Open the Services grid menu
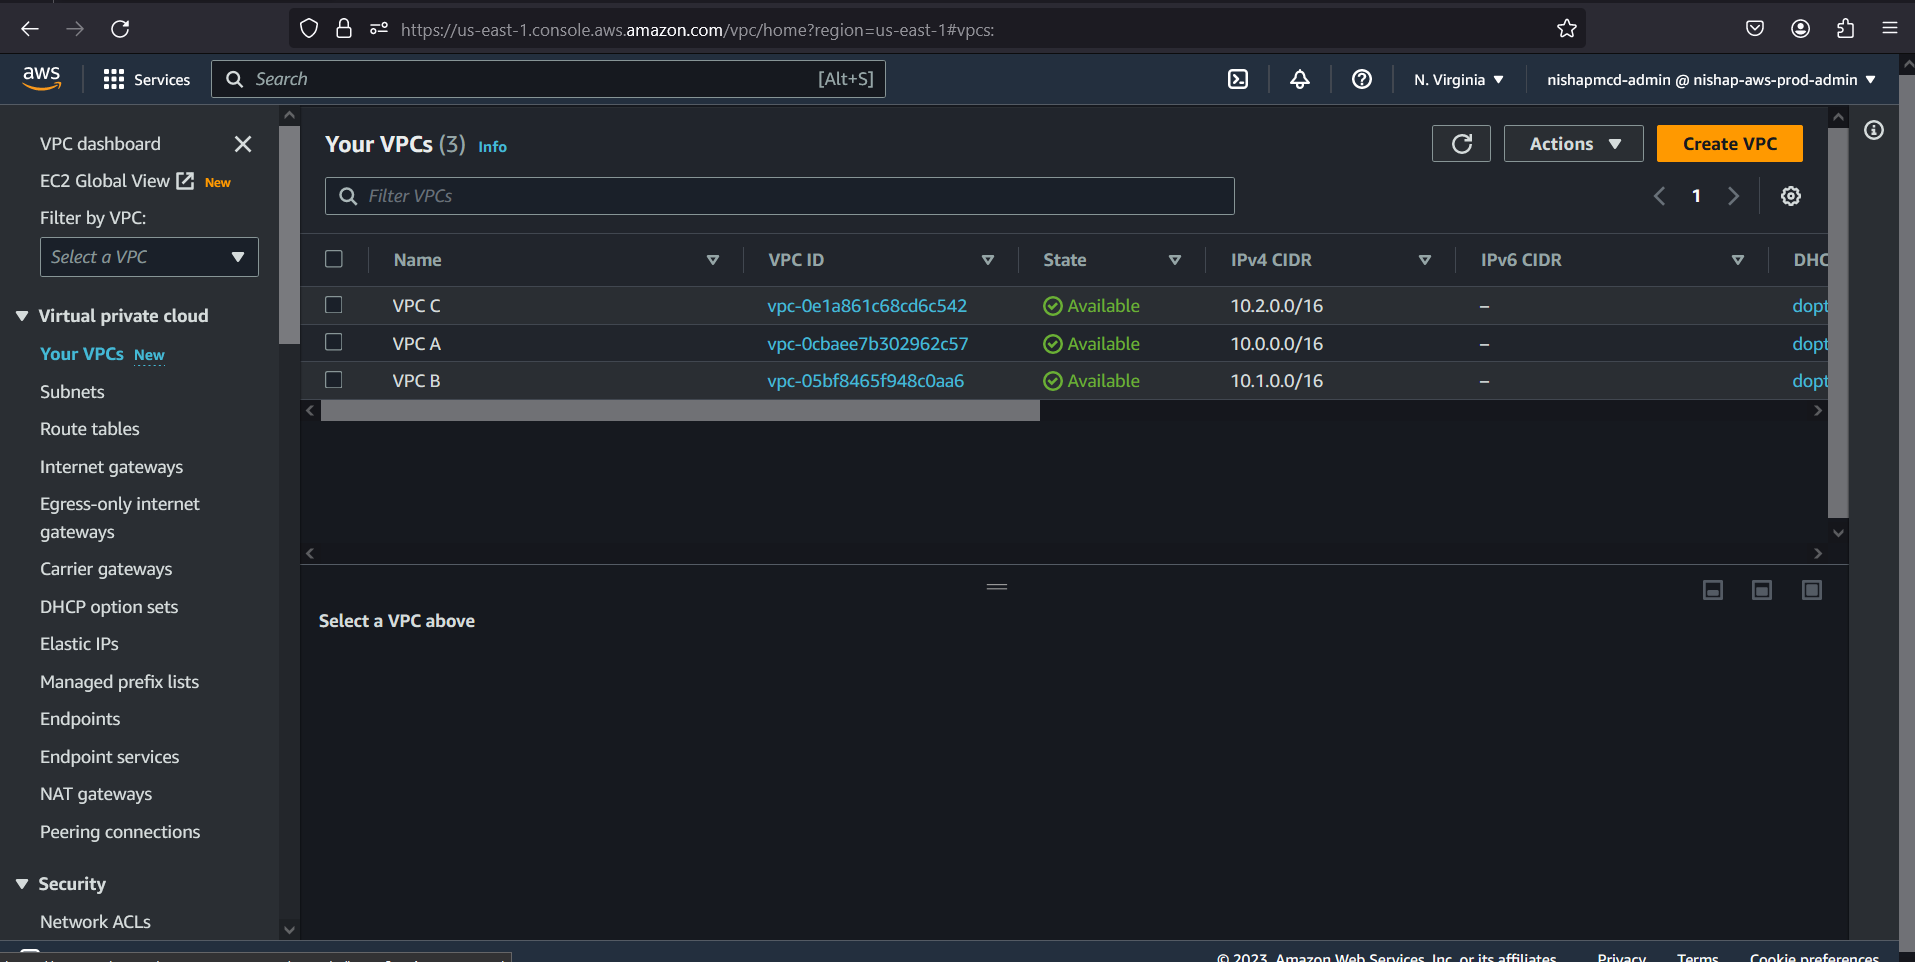This screenshot has width=1915, height=962. click(x=146, y=80)
